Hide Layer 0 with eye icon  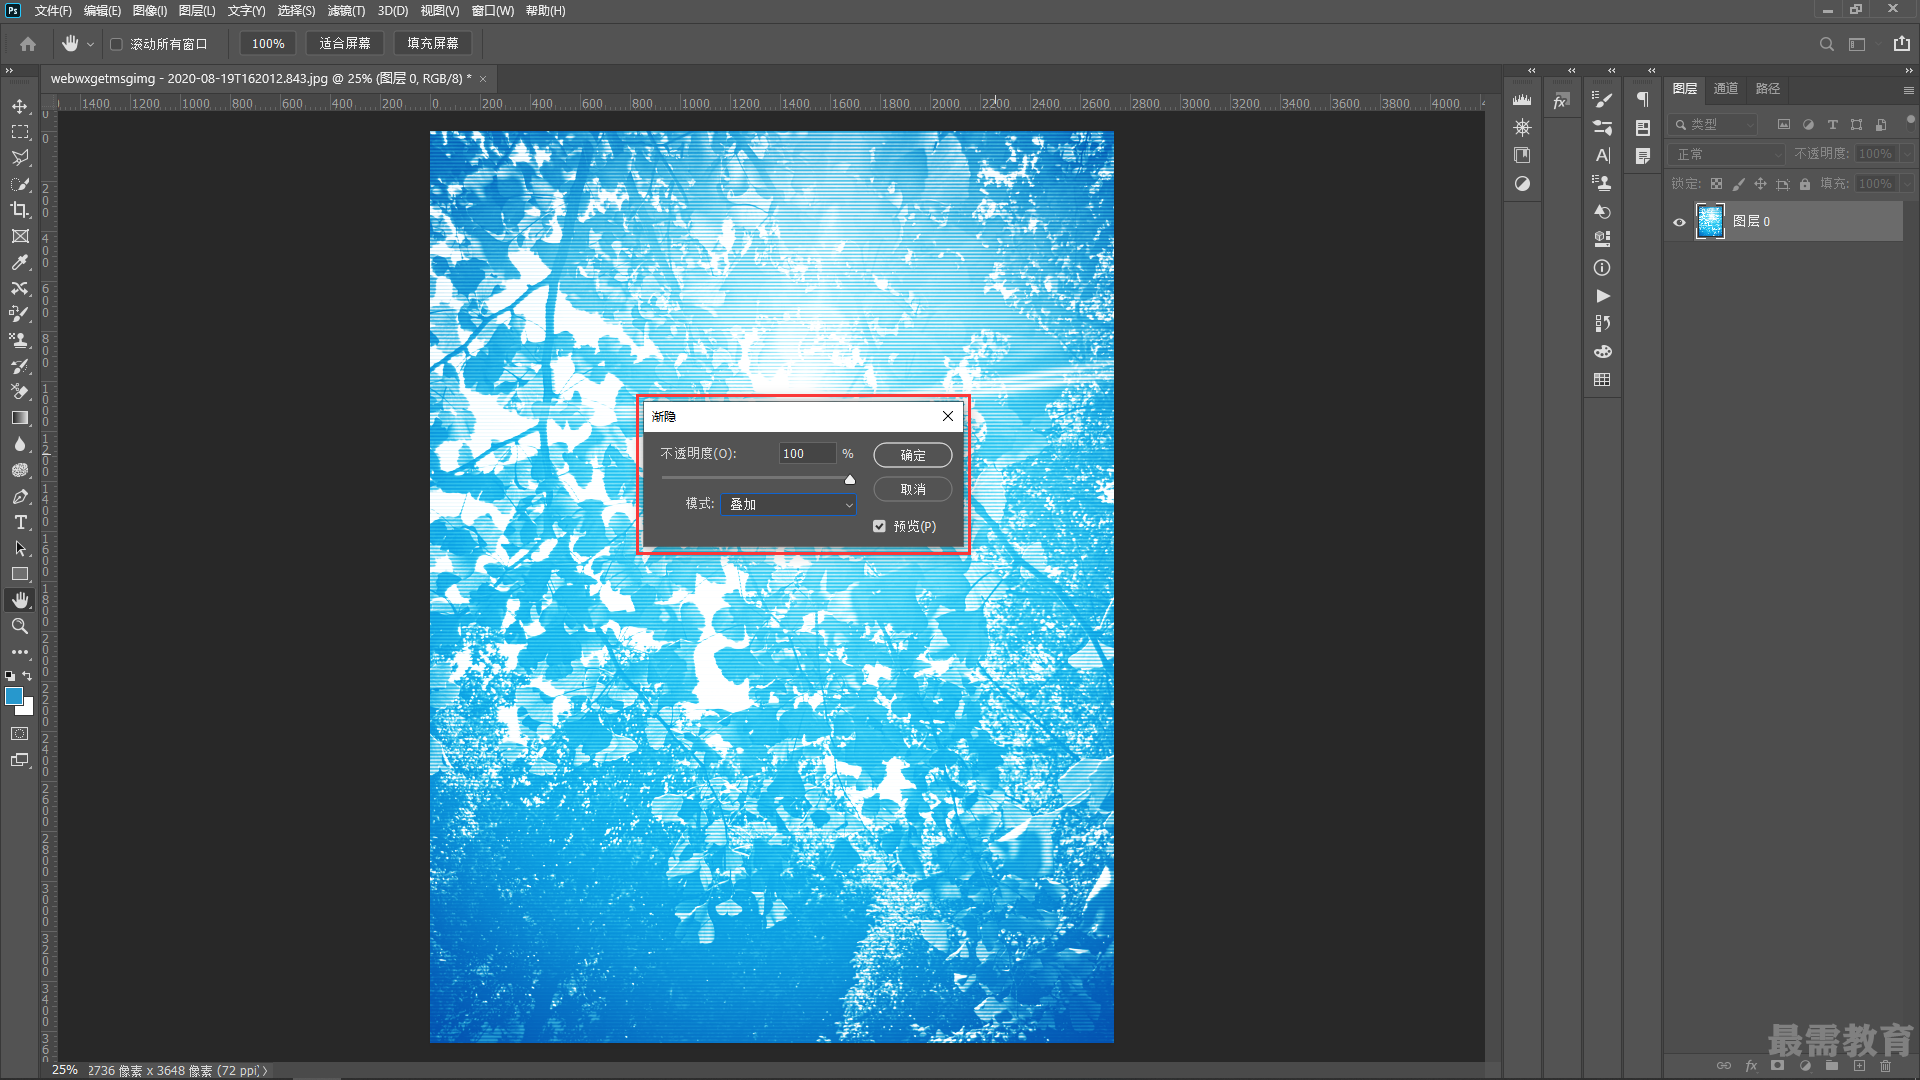1679,222
